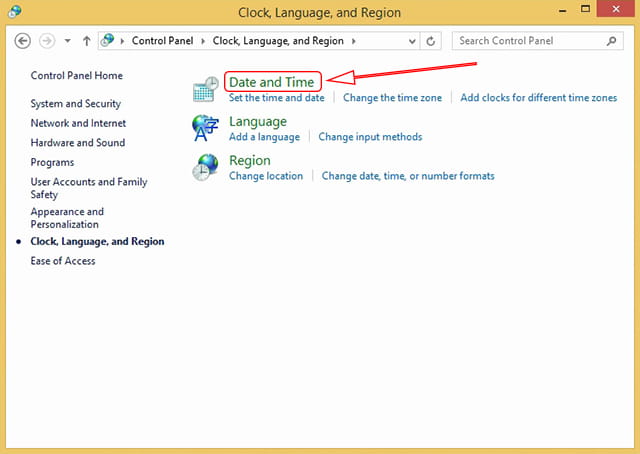
Task: Open User Accounts and Family Safety
Action: [89, 188]
